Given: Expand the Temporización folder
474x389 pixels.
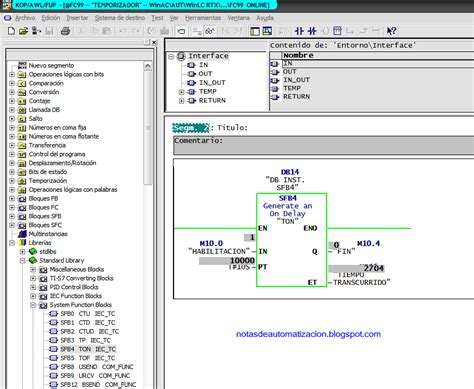Looking at the screenshot, I should click(x=12, y=181).
